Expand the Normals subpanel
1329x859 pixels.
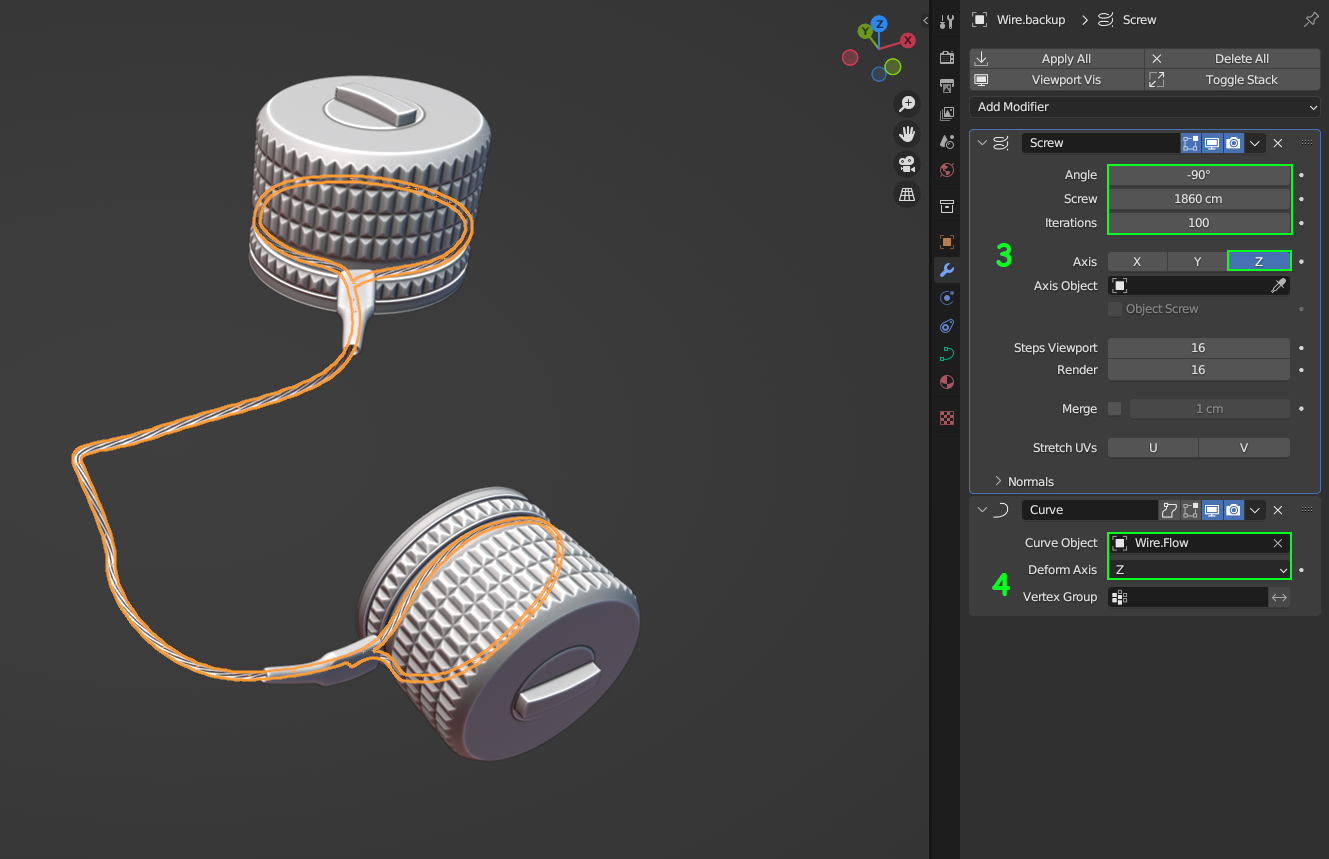[x=1030, y=482]
